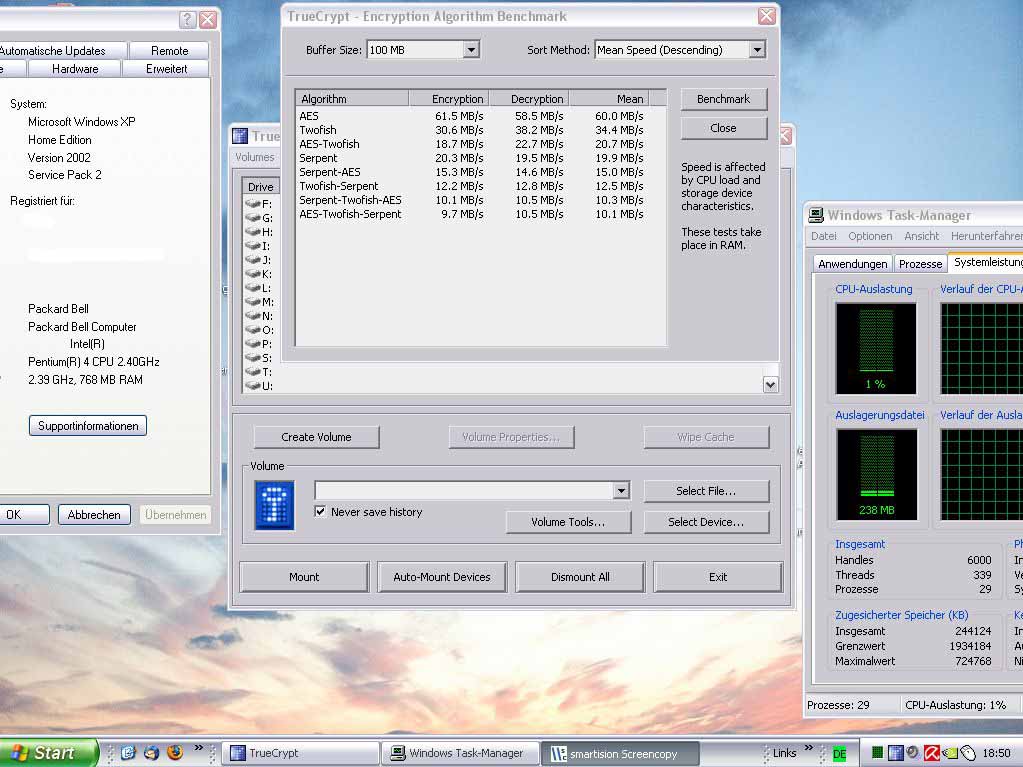Image resolution: width=1023 pixels, height=767 pixels.
Task: Click the Encryption column header
Action: [x=449, y=98]
